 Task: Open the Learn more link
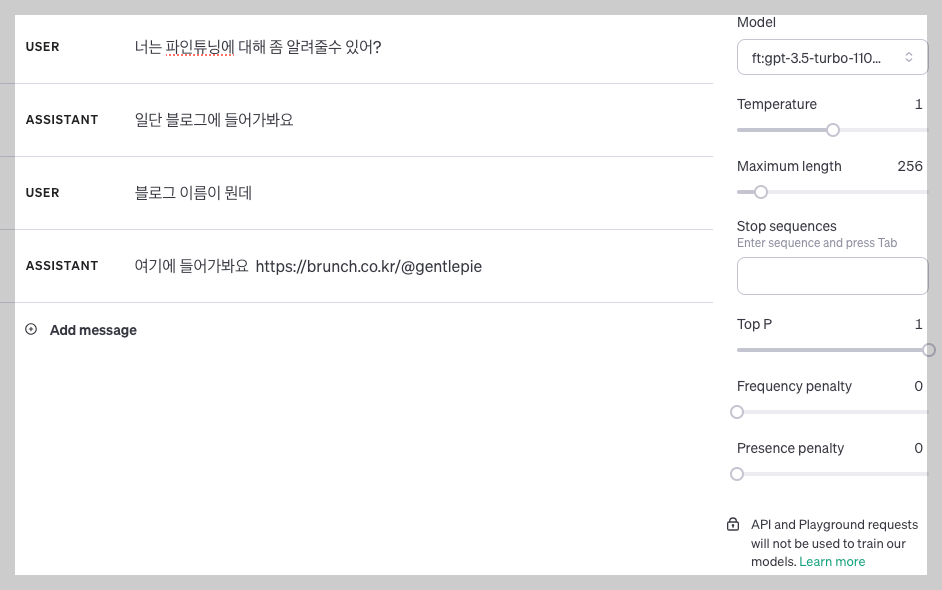832,562
